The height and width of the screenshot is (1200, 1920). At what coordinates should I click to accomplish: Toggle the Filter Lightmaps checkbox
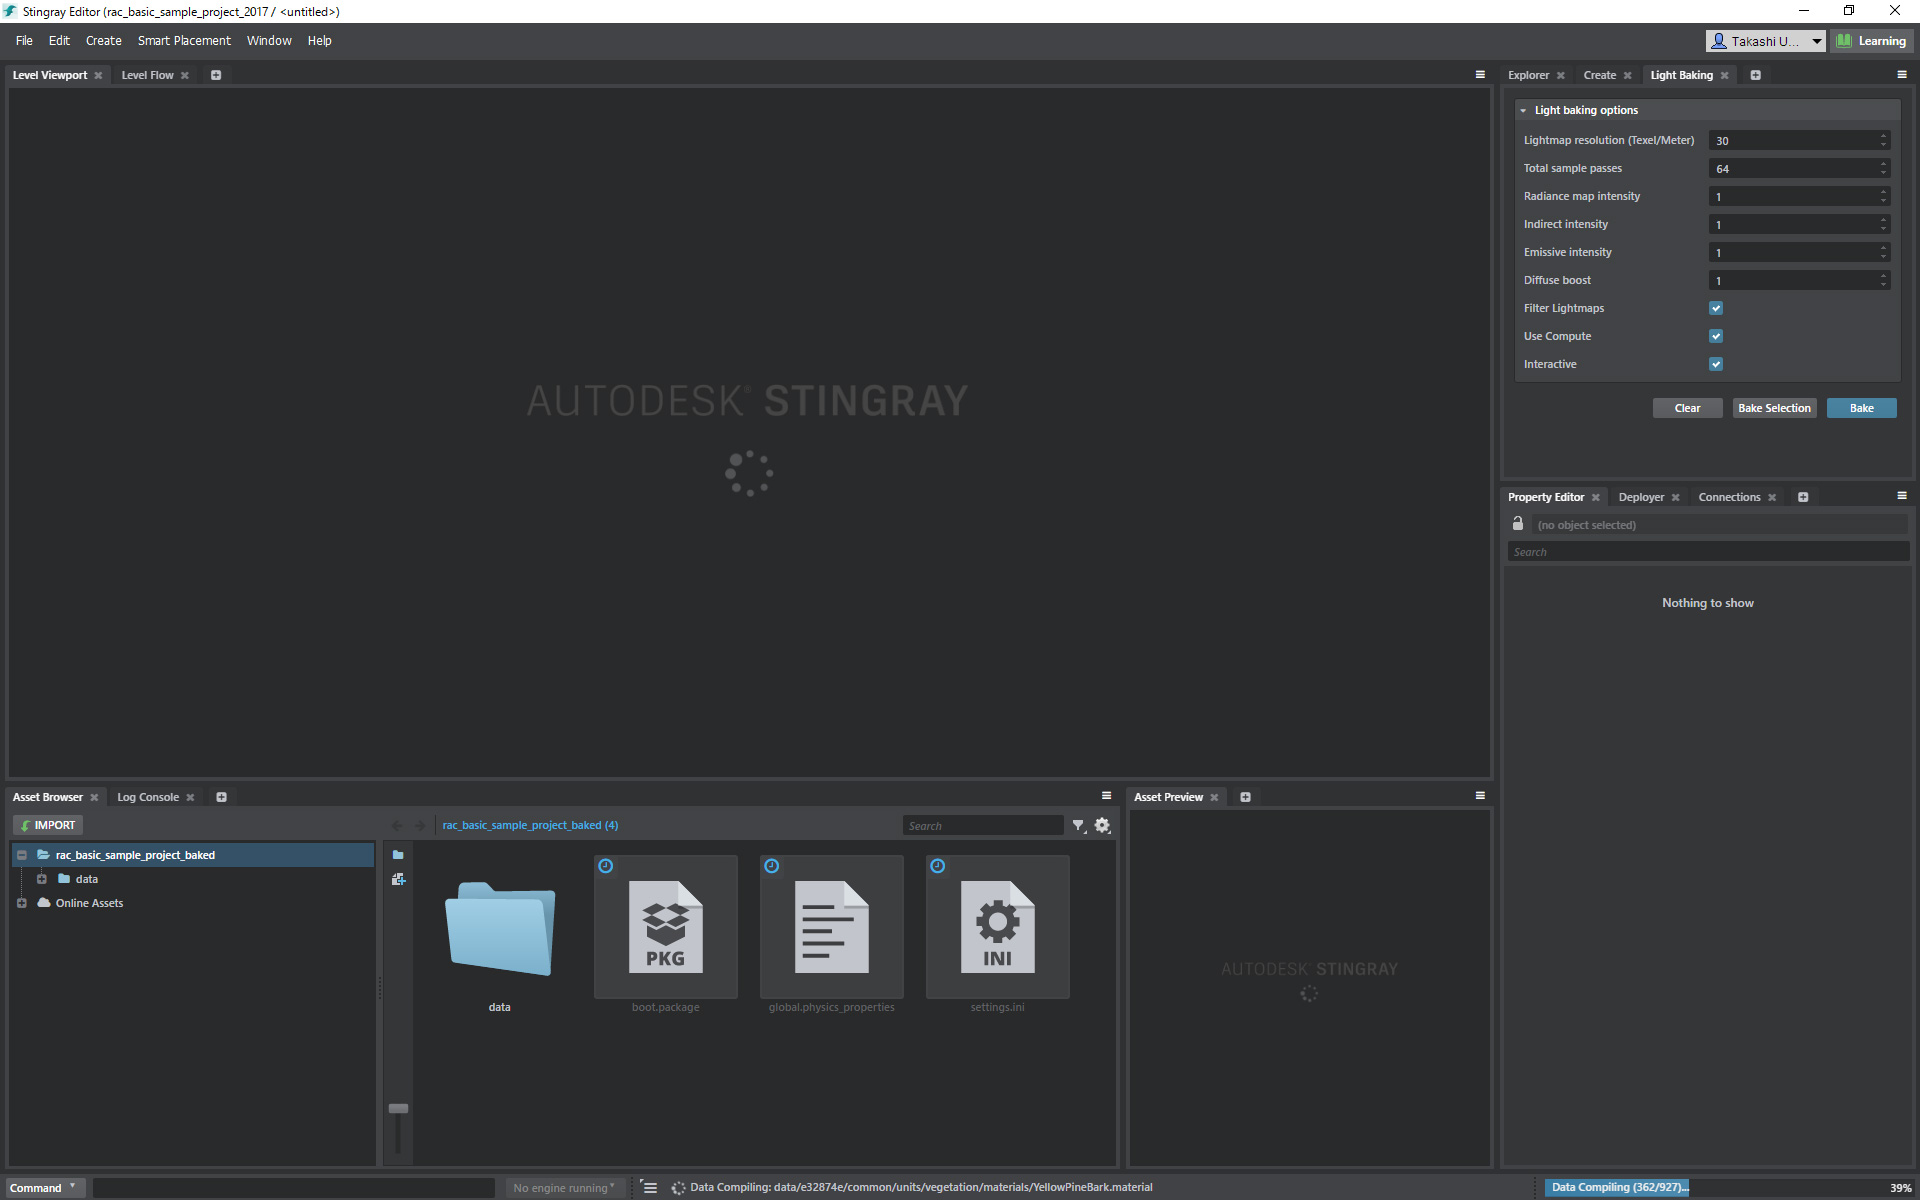[x=1716, y=308]
